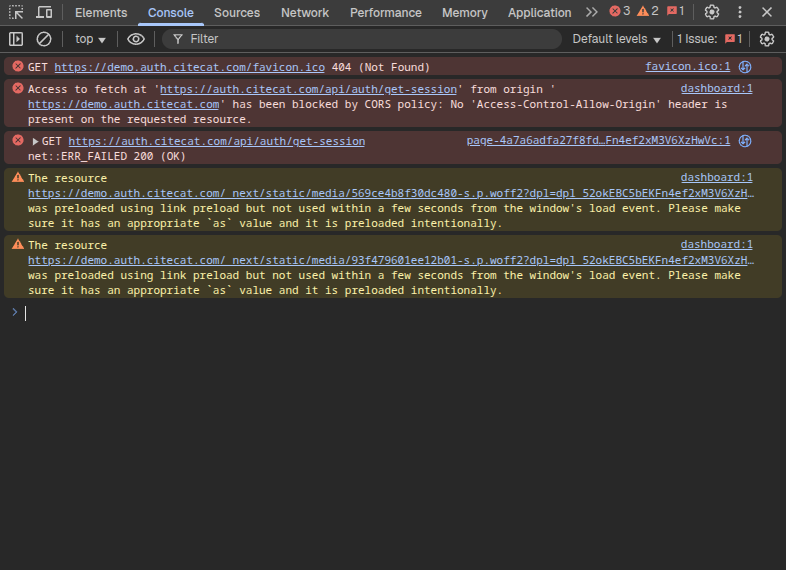Toggle the device toolbar icon
The width and height of the screenshot is (786, 570).
point(45,12)
